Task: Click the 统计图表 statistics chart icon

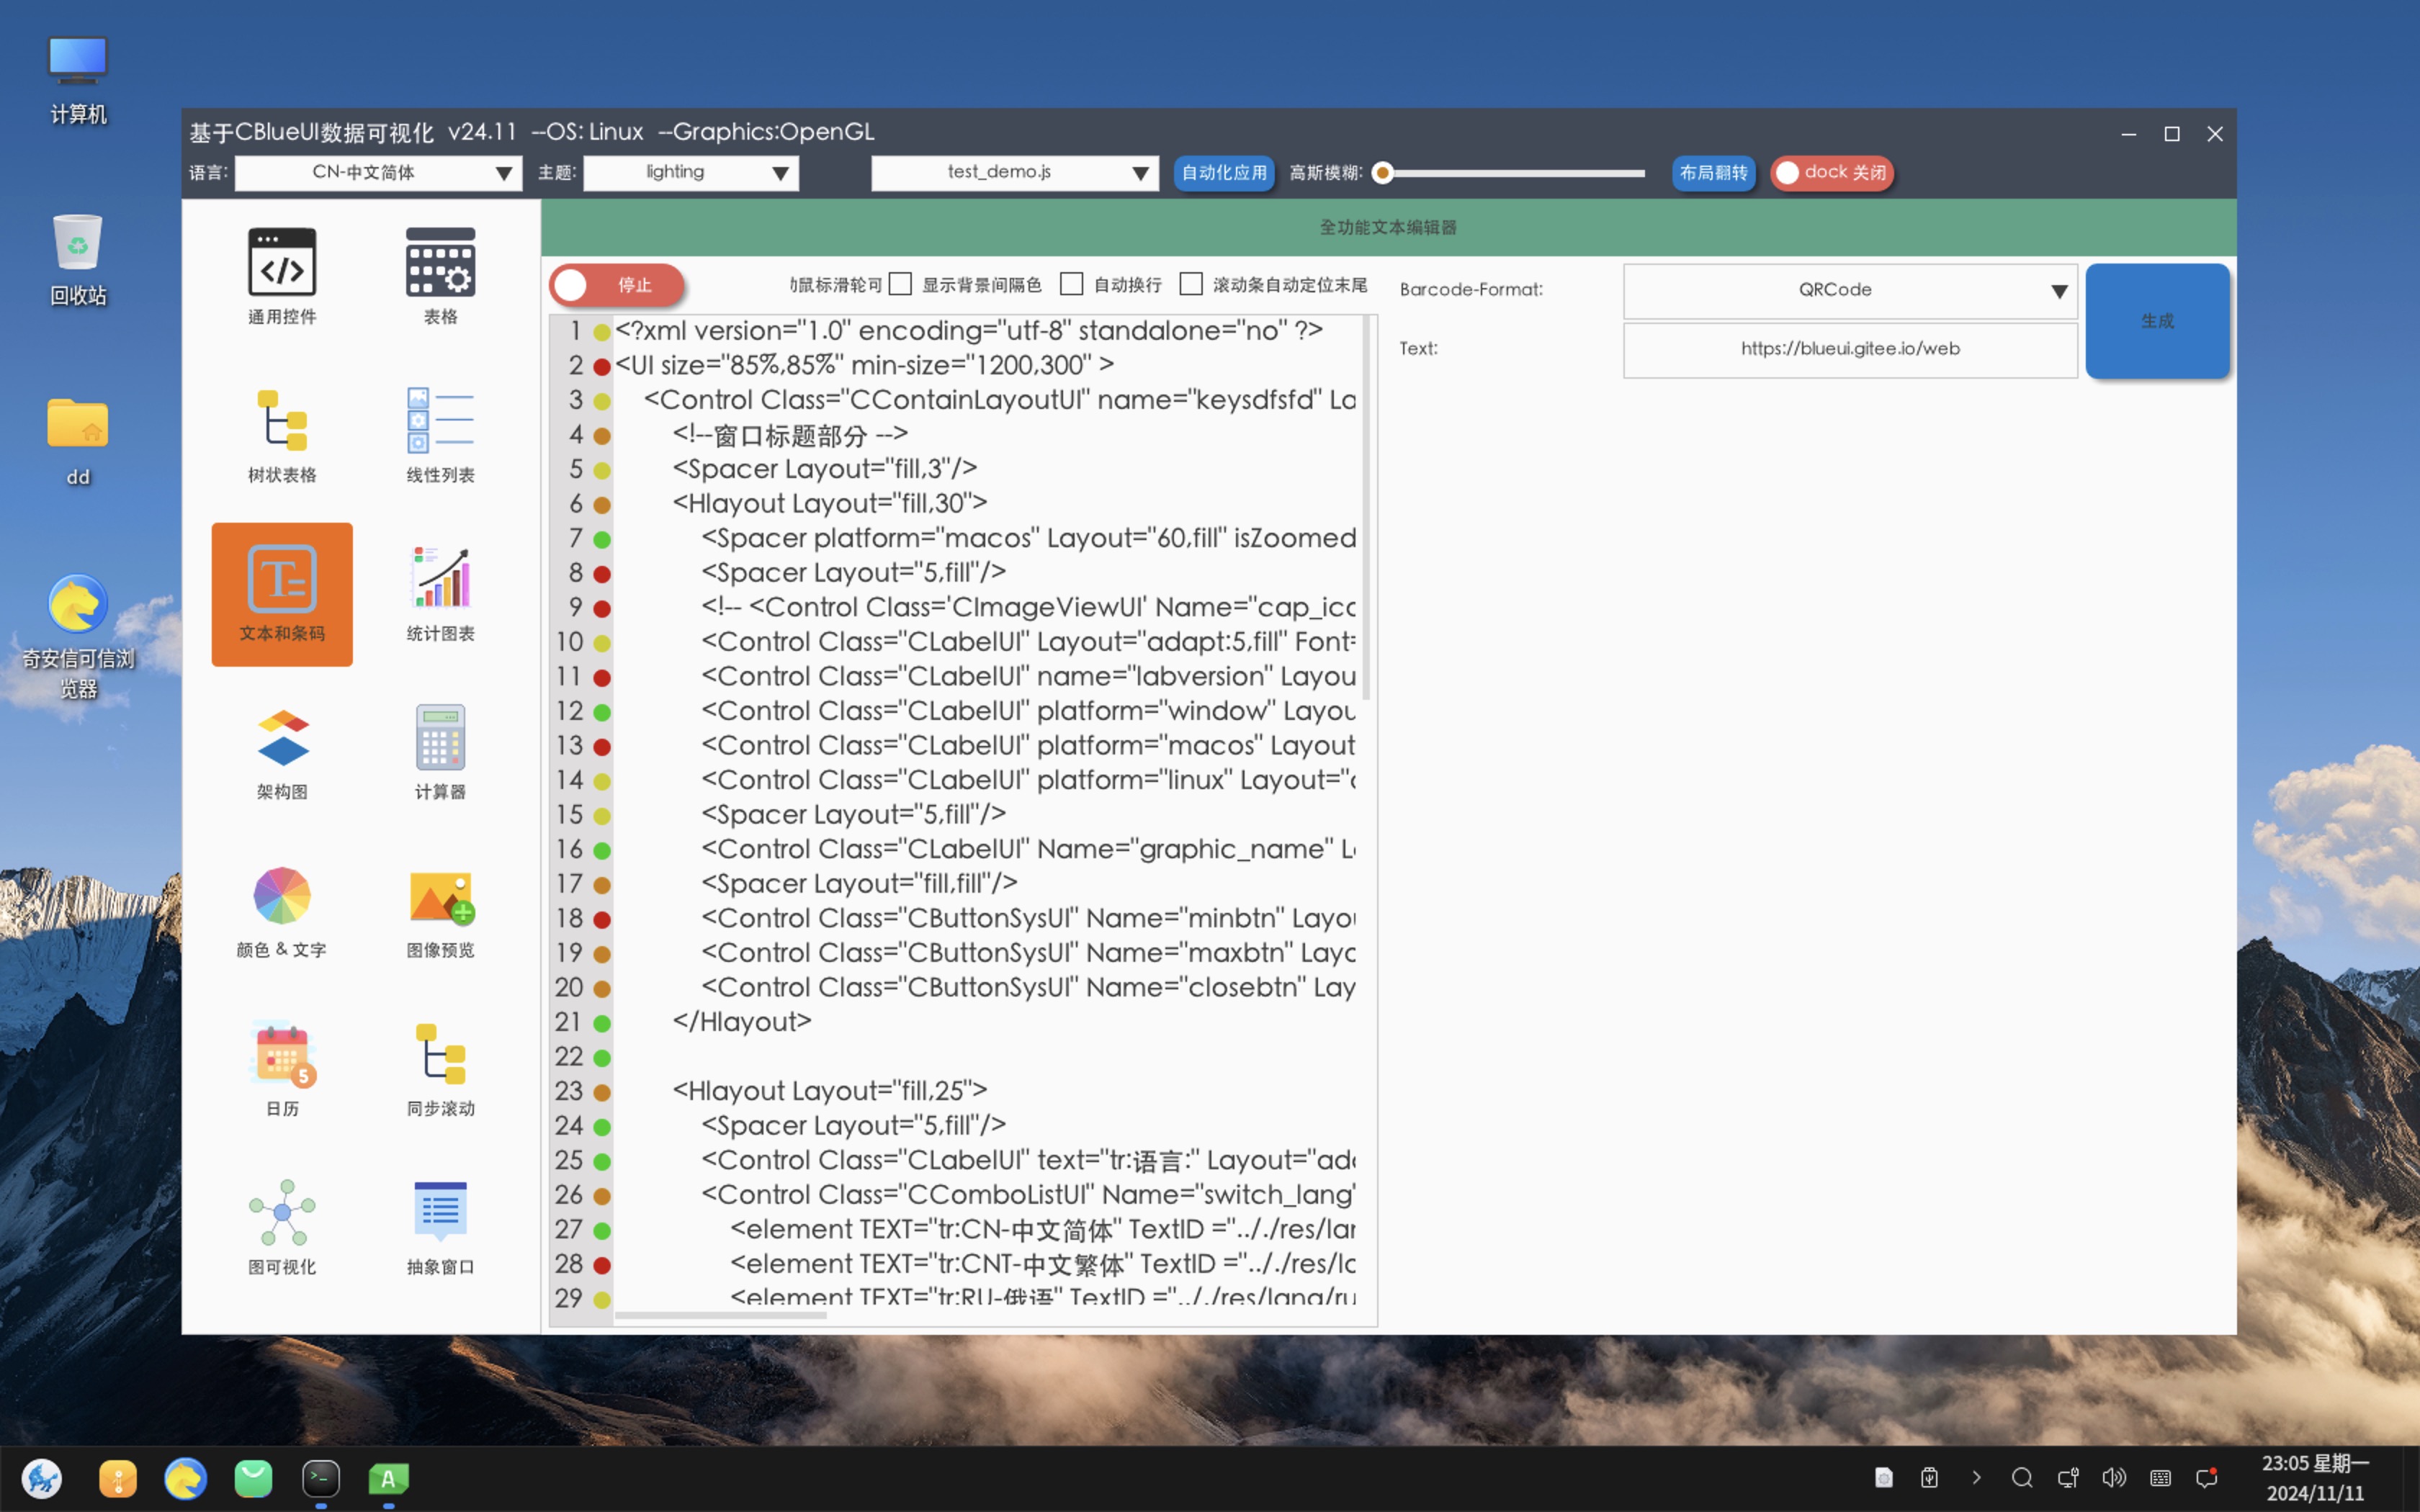Action: click(440, 579)
